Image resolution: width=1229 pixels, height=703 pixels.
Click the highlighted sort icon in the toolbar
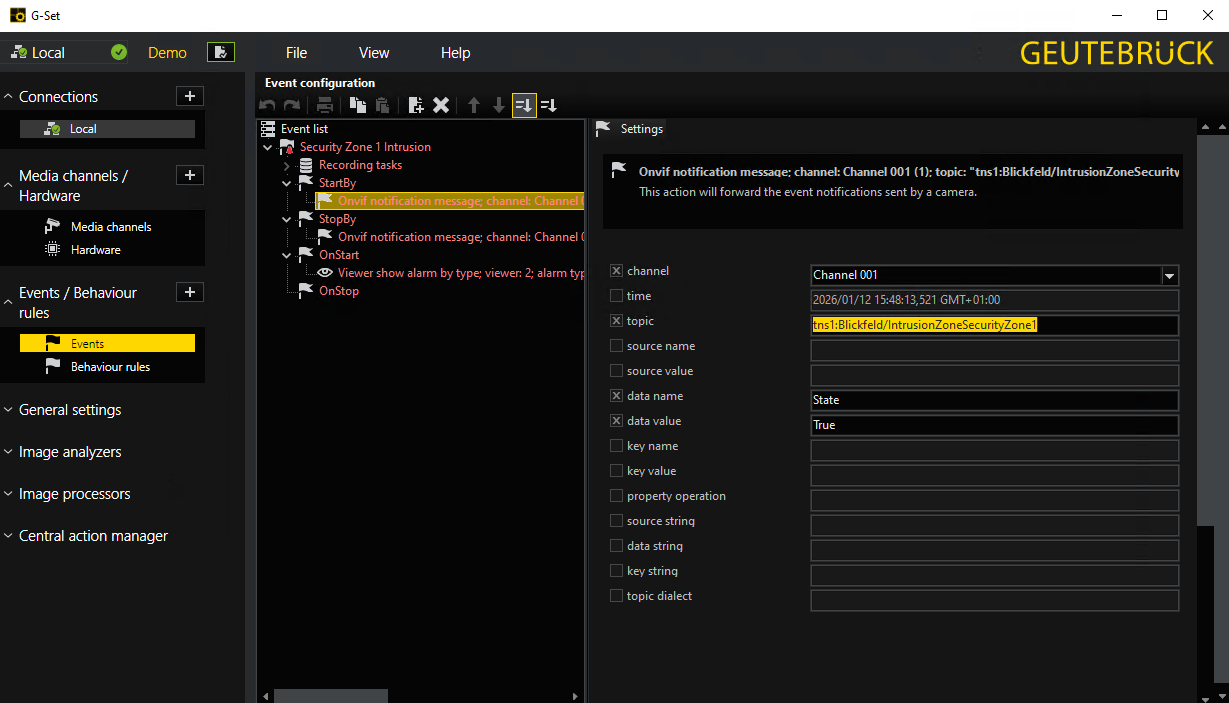coord(524,105)
